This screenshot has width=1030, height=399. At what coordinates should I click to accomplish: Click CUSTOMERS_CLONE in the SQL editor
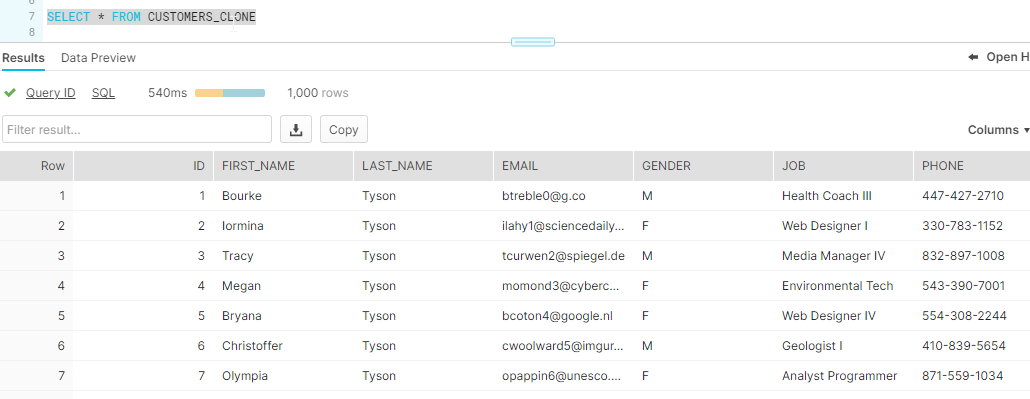[202, 17]
